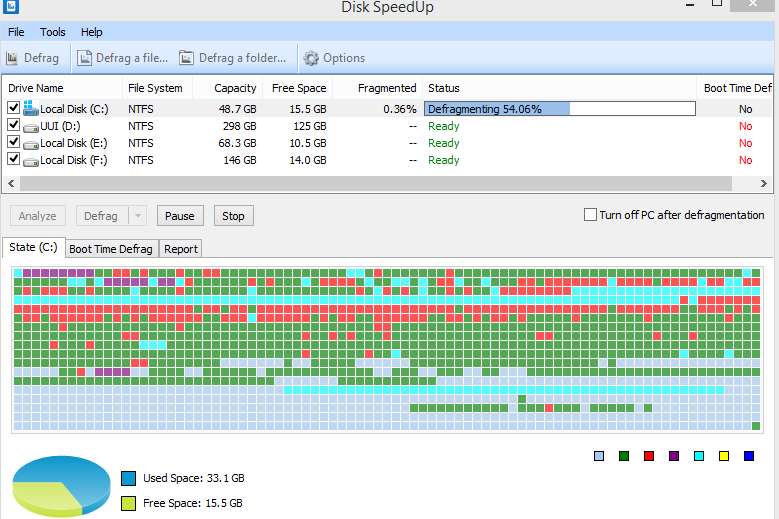Open the Help menu

(x=91, y=32)
